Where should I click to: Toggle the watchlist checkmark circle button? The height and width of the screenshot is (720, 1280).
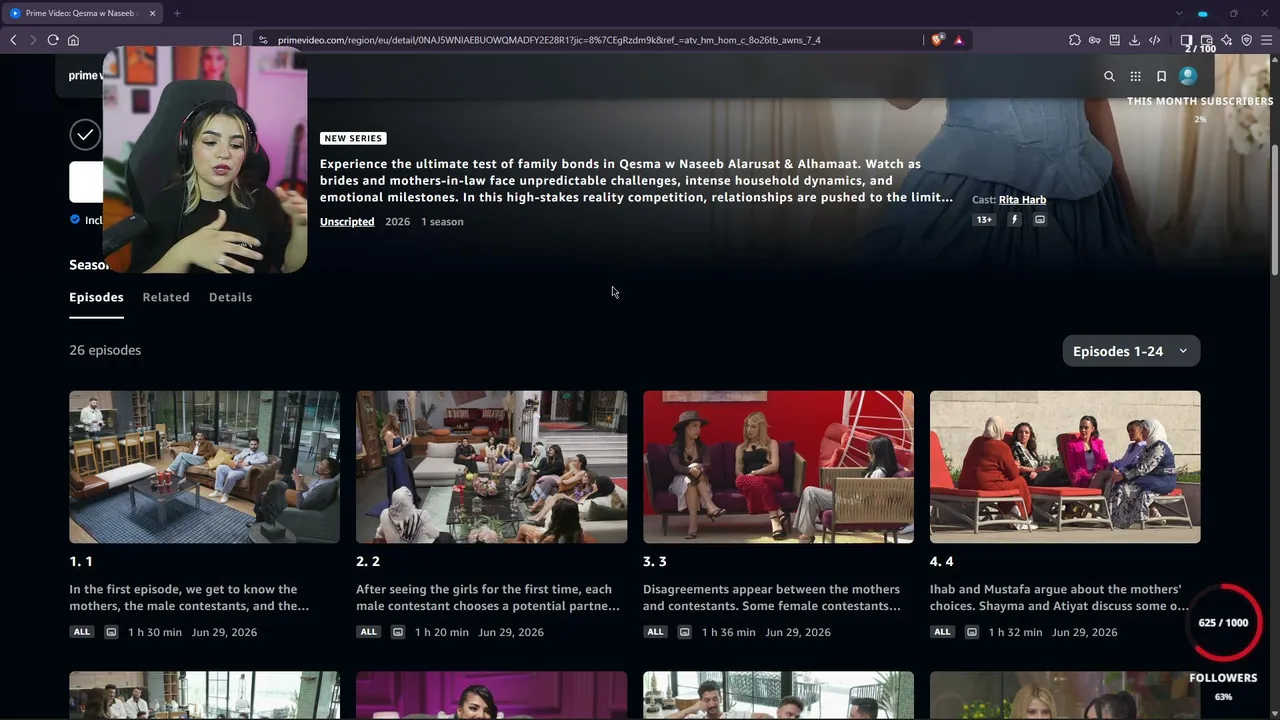(85, 134)
